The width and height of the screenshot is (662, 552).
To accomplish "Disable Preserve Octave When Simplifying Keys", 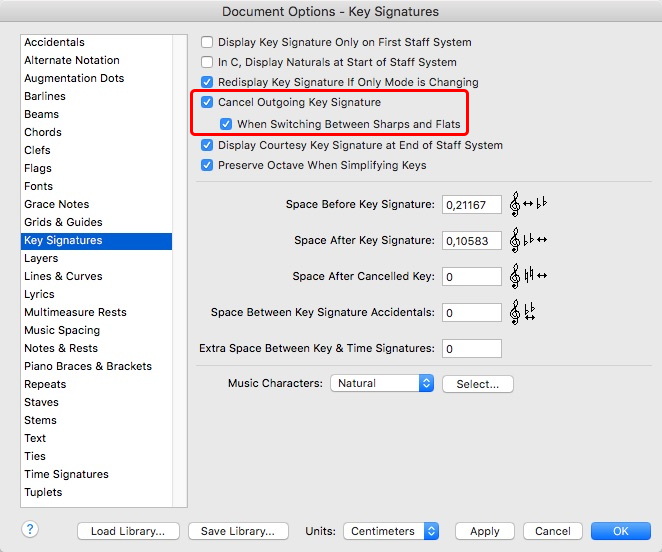I will pyautogui.click(x=207, y=165).
